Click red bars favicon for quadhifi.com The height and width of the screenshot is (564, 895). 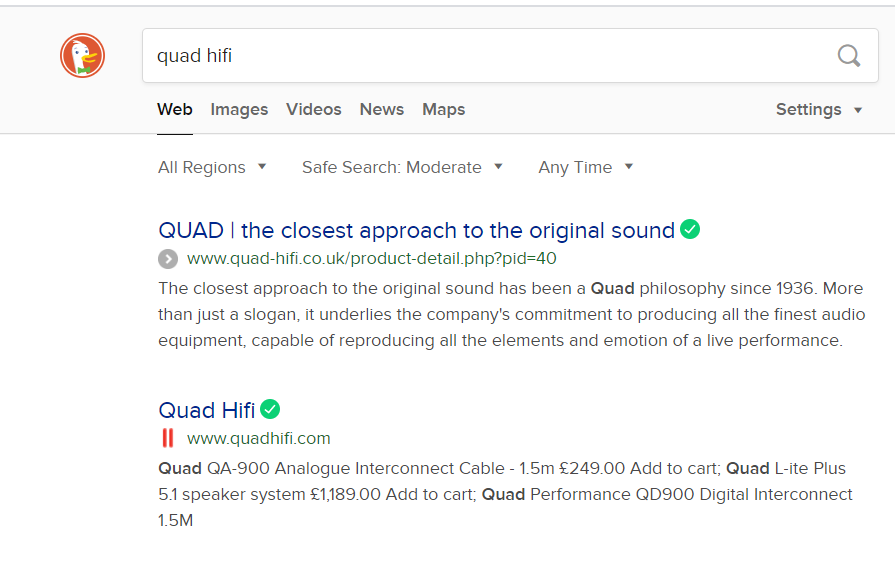(x=168, y=438)
